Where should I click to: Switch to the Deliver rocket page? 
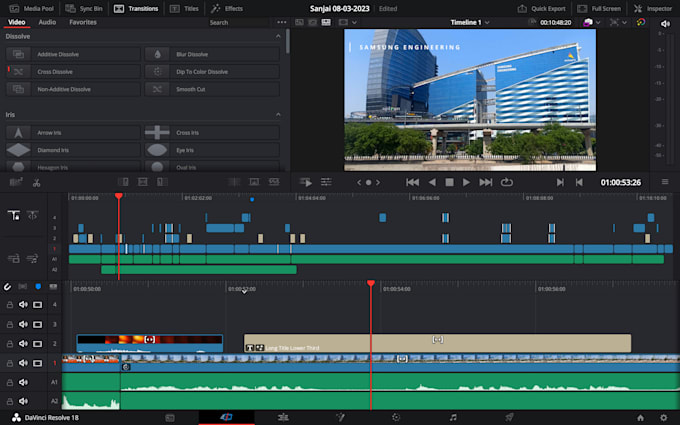pos(509,417)
